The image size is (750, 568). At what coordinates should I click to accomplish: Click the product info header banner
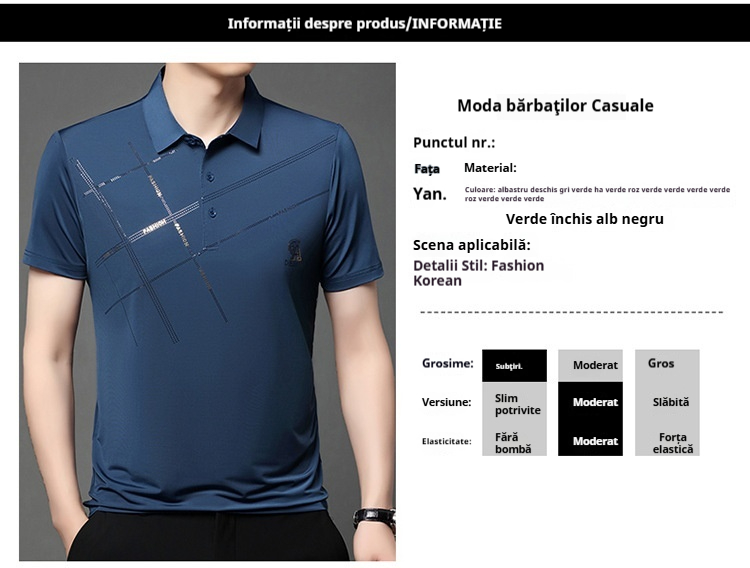tap(375, 23)
